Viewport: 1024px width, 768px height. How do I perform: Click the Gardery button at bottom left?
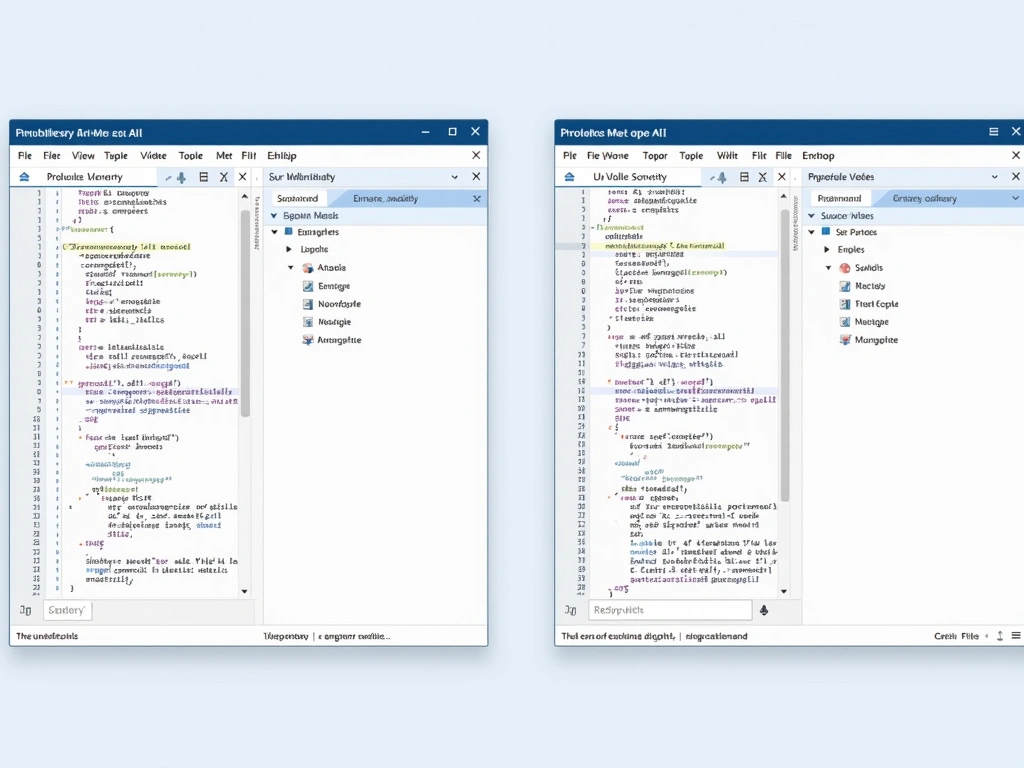66,610
